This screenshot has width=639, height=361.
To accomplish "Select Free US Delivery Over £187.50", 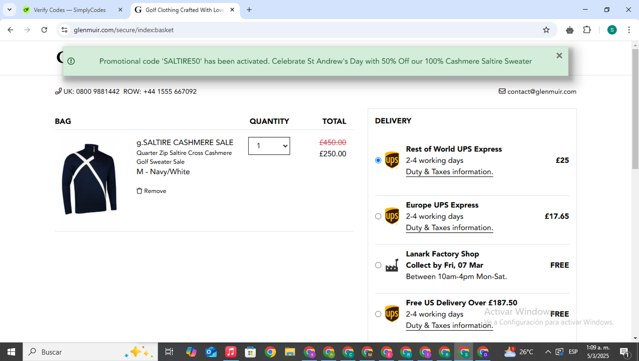I will pos(378,314).
